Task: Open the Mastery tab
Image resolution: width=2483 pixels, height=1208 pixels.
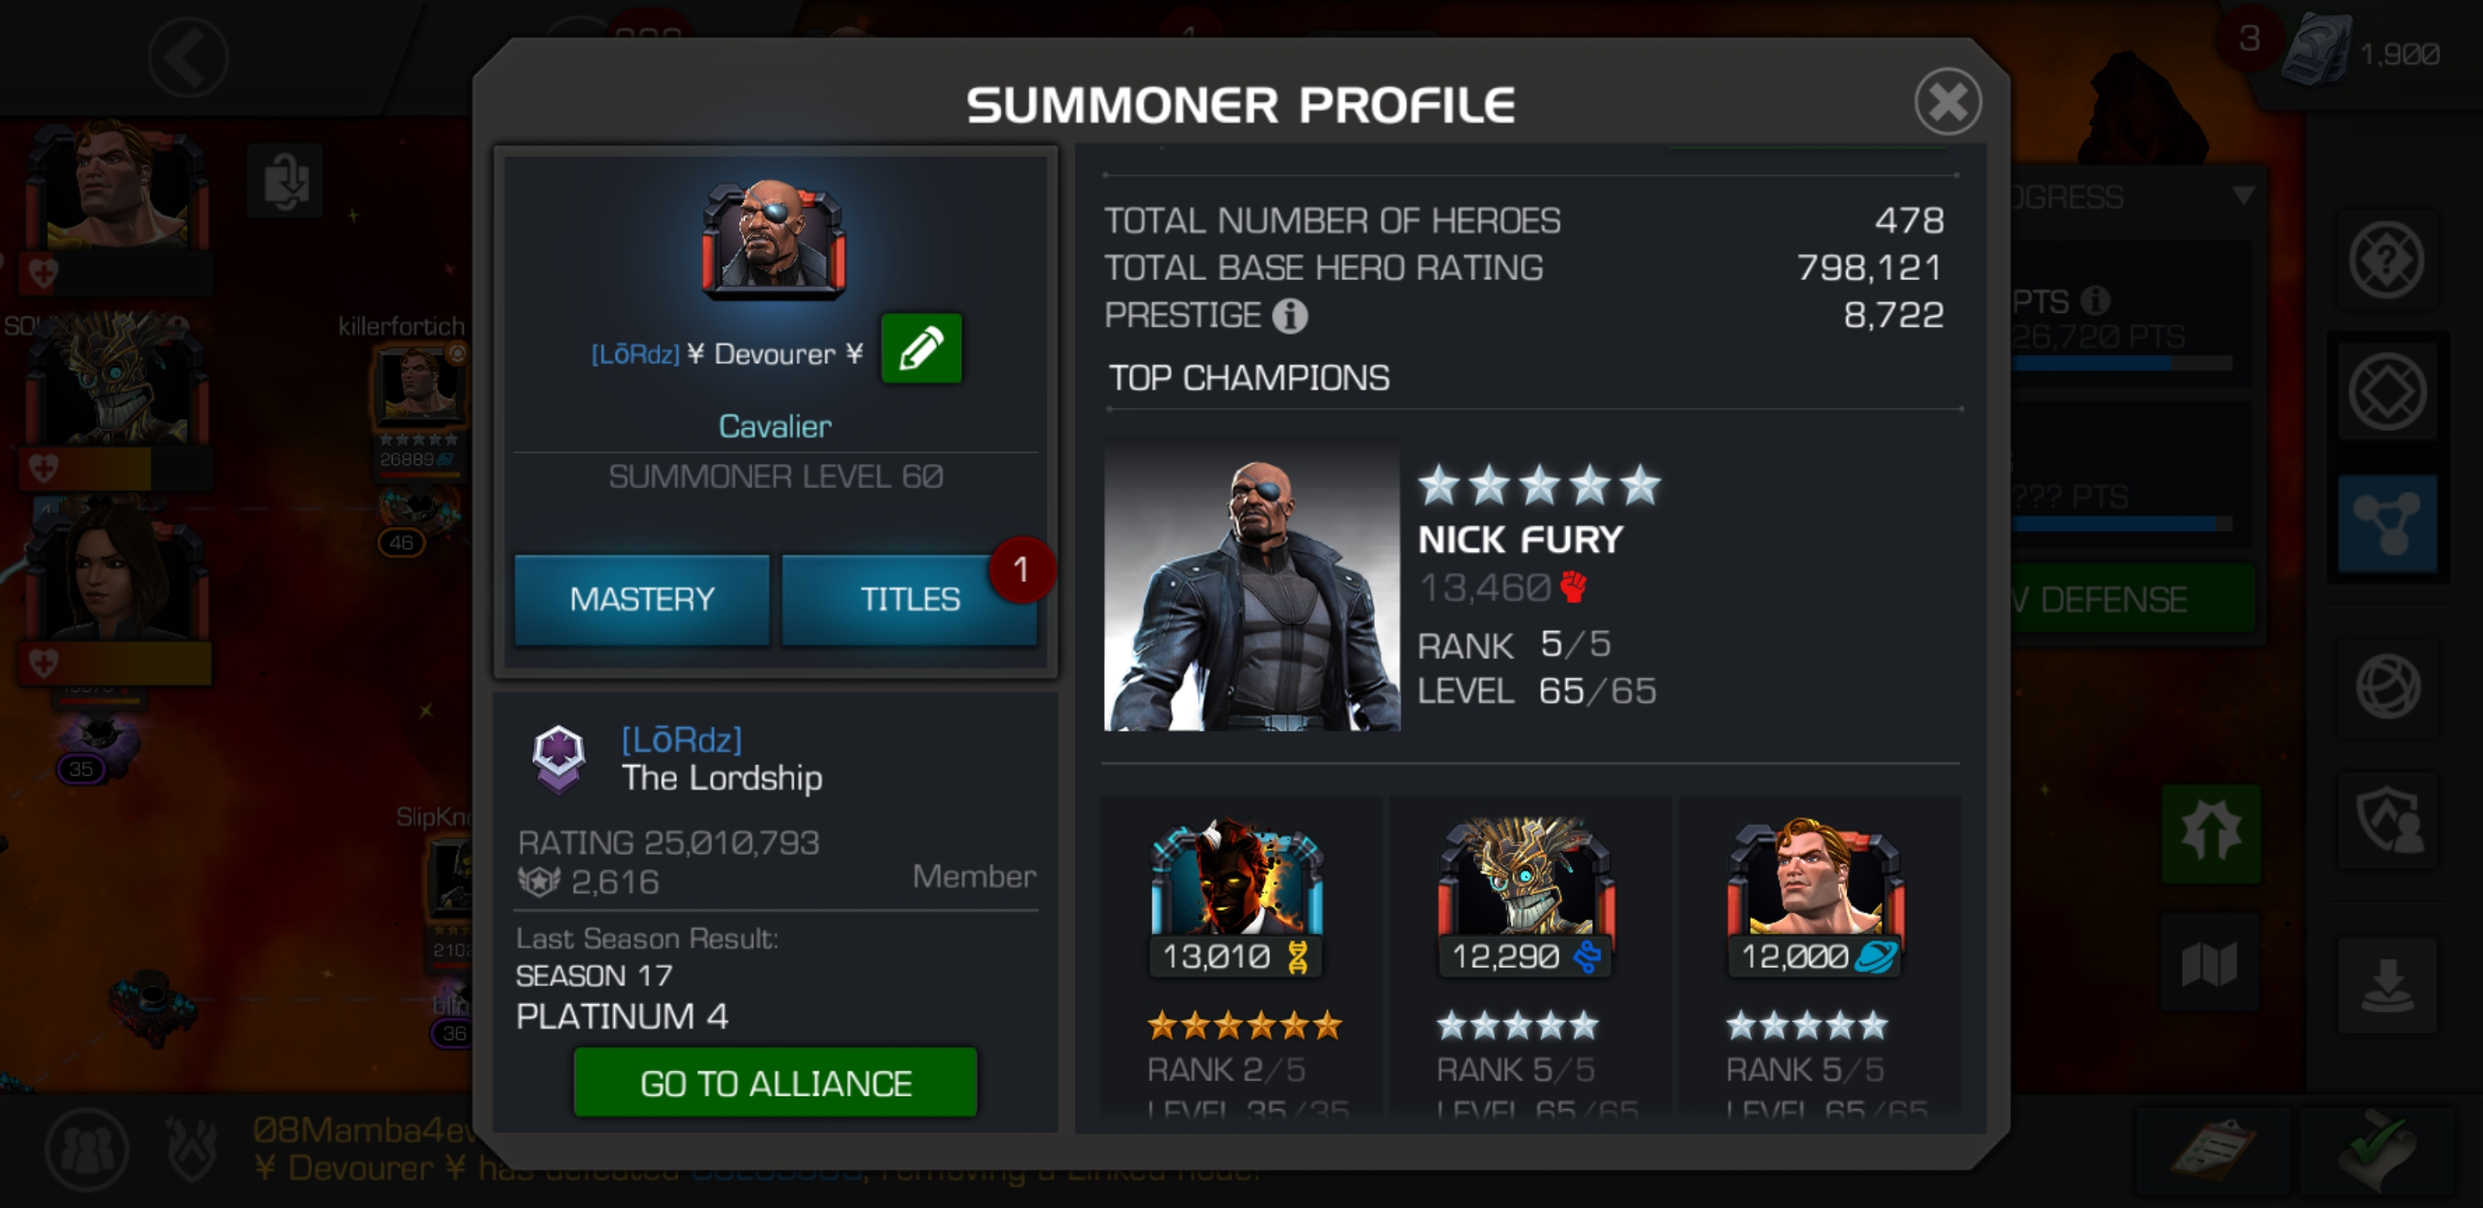Action: point(642,599)
